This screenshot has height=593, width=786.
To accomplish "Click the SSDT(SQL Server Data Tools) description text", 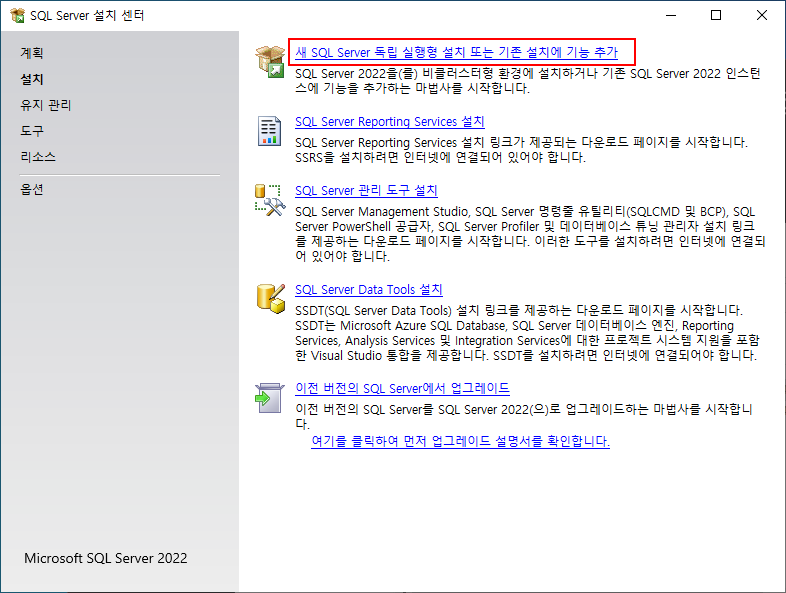I will tap(527, 333).
